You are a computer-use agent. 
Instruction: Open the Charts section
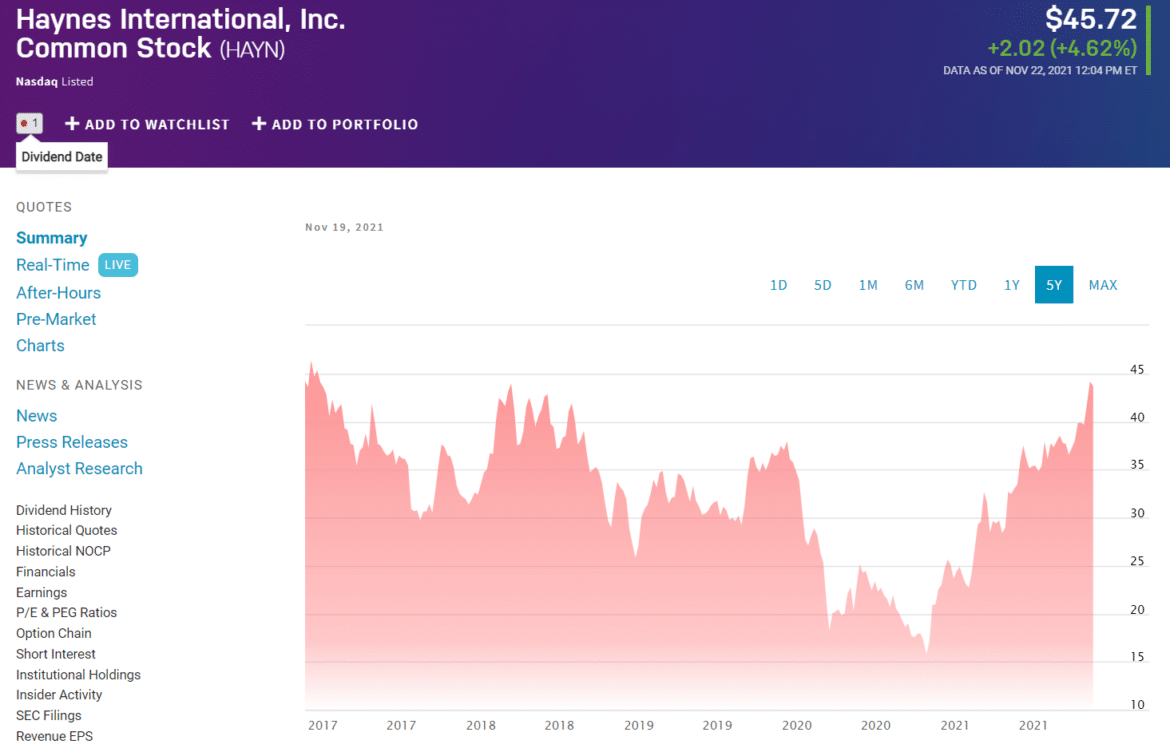[x=40, y=345]
